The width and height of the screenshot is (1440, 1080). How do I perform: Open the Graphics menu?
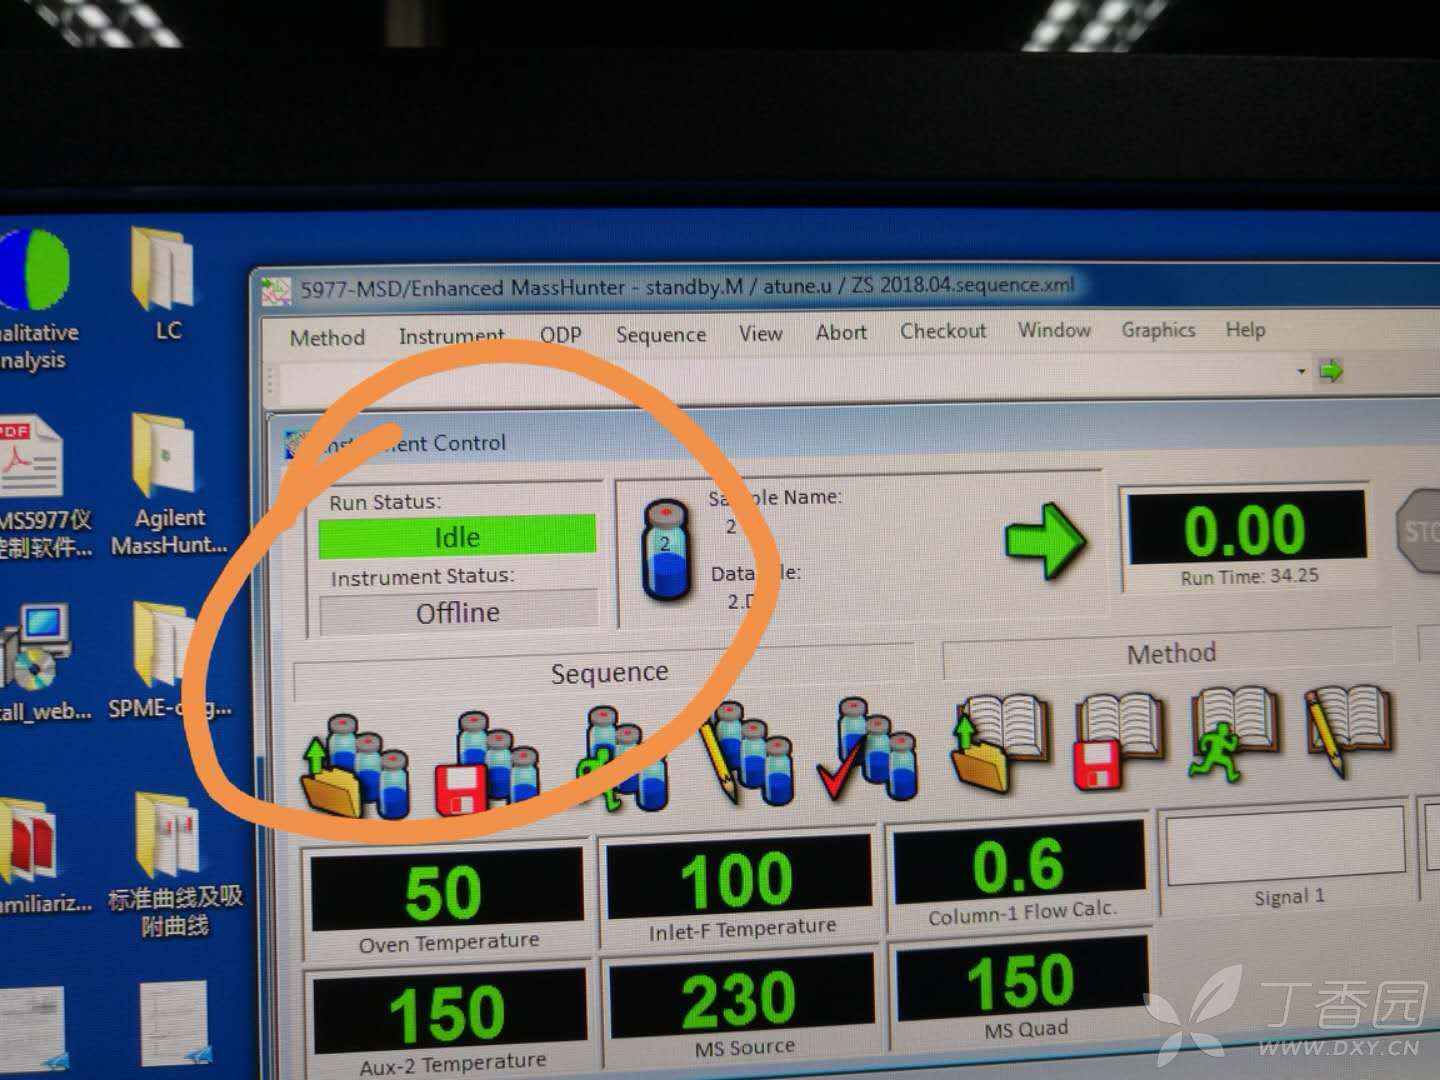[1158, 330]
